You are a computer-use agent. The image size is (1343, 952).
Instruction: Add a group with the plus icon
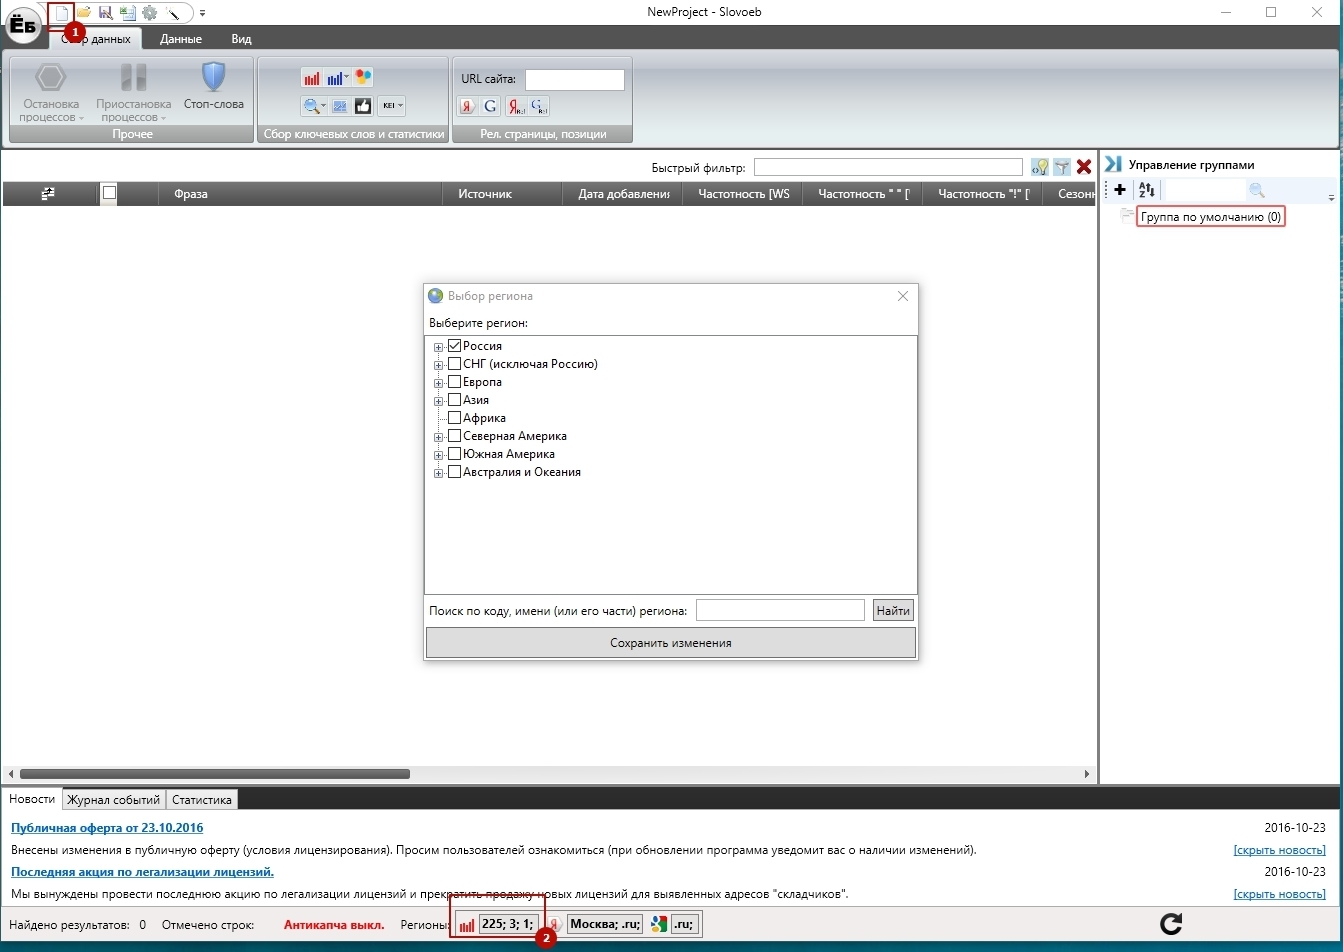coord(1120,190)
